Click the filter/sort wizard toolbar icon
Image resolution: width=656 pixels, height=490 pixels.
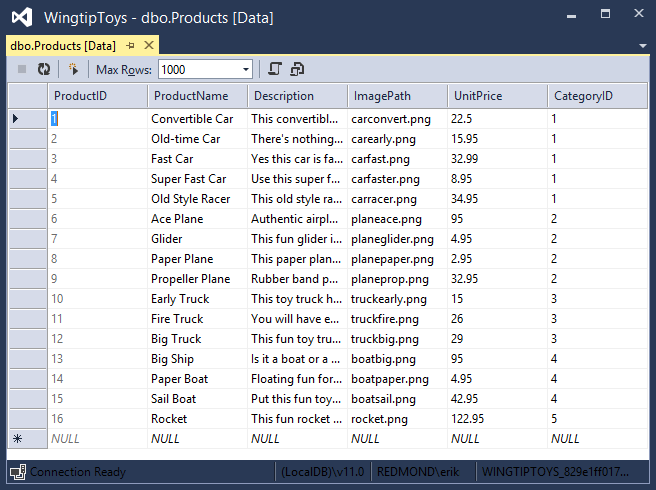click(x=72, y=69)
